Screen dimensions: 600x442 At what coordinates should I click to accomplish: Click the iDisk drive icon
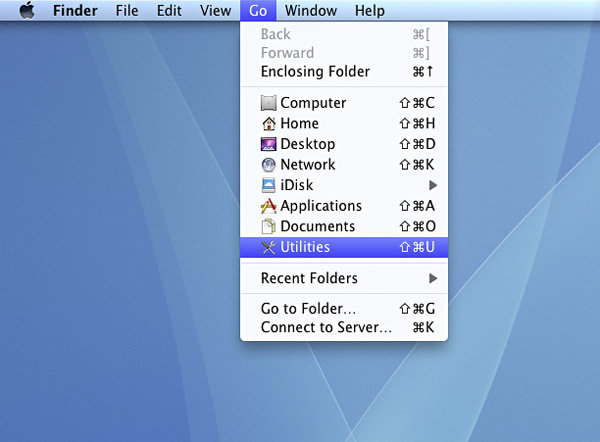point(268,185)
